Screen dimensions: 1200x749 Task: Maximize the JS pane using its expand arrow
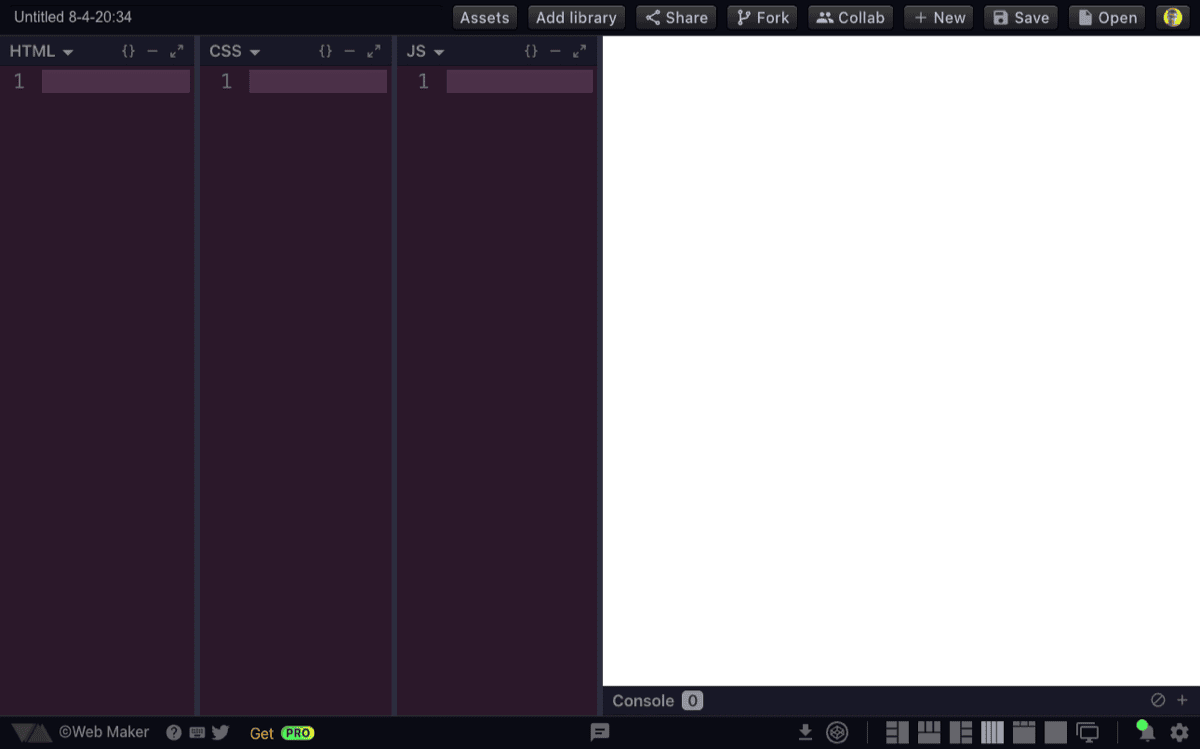(580, 51)
